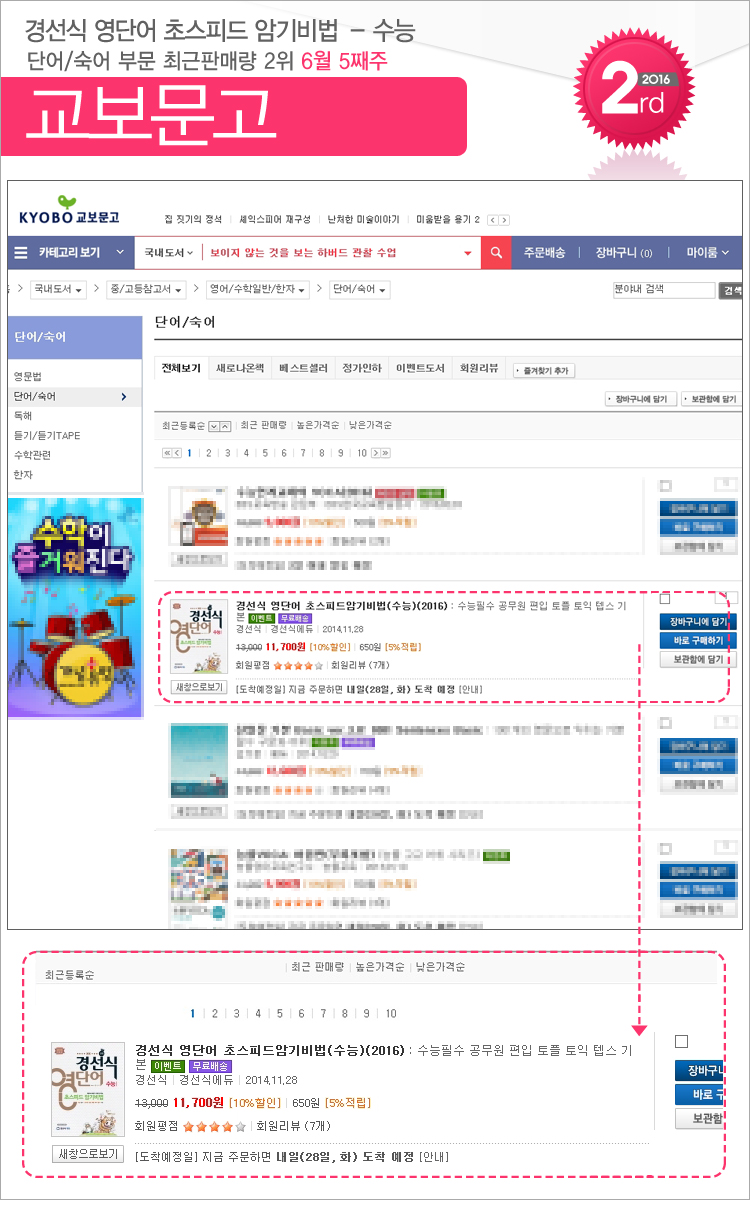This screenshot has width=750, height=1226.
Task: Go to next page arrow in pagination
Action: click(376, 453)
